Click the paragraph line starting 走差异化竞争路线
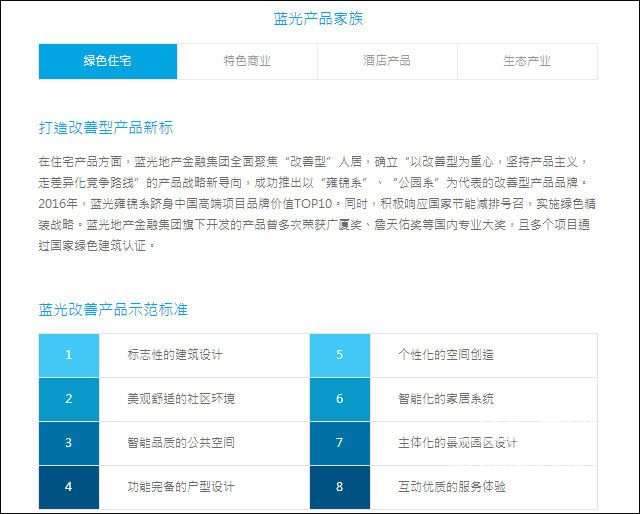The image size is (640, 514). [x=313, y=182]
